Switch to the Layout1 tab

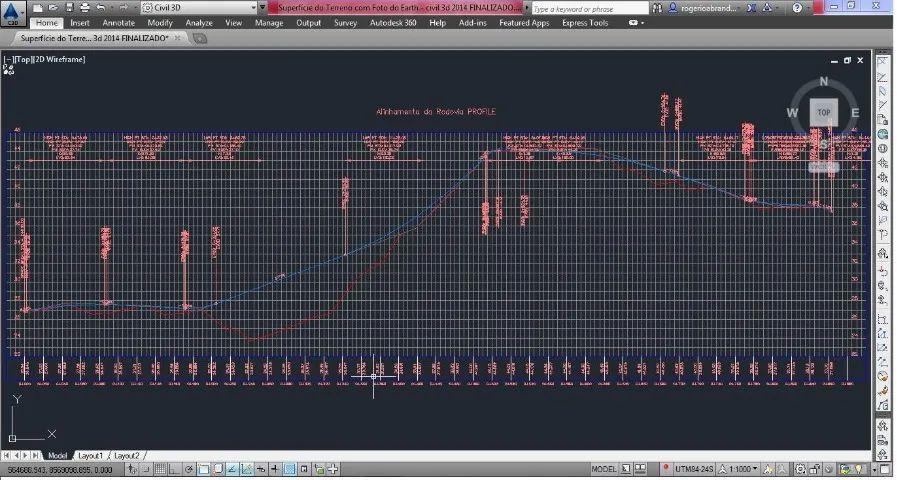(x=90, y=455)
